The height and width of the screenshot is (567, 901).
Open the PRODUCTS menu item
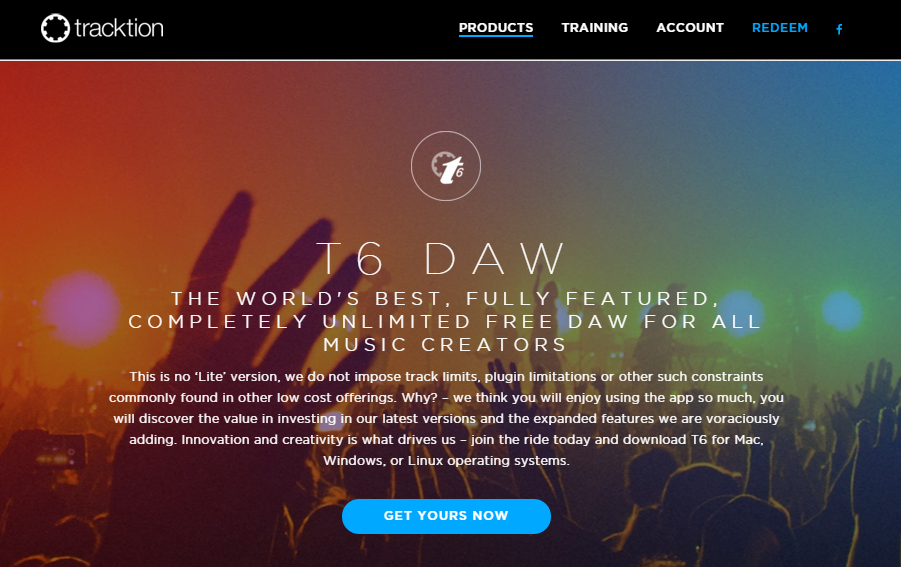[496, 28]
